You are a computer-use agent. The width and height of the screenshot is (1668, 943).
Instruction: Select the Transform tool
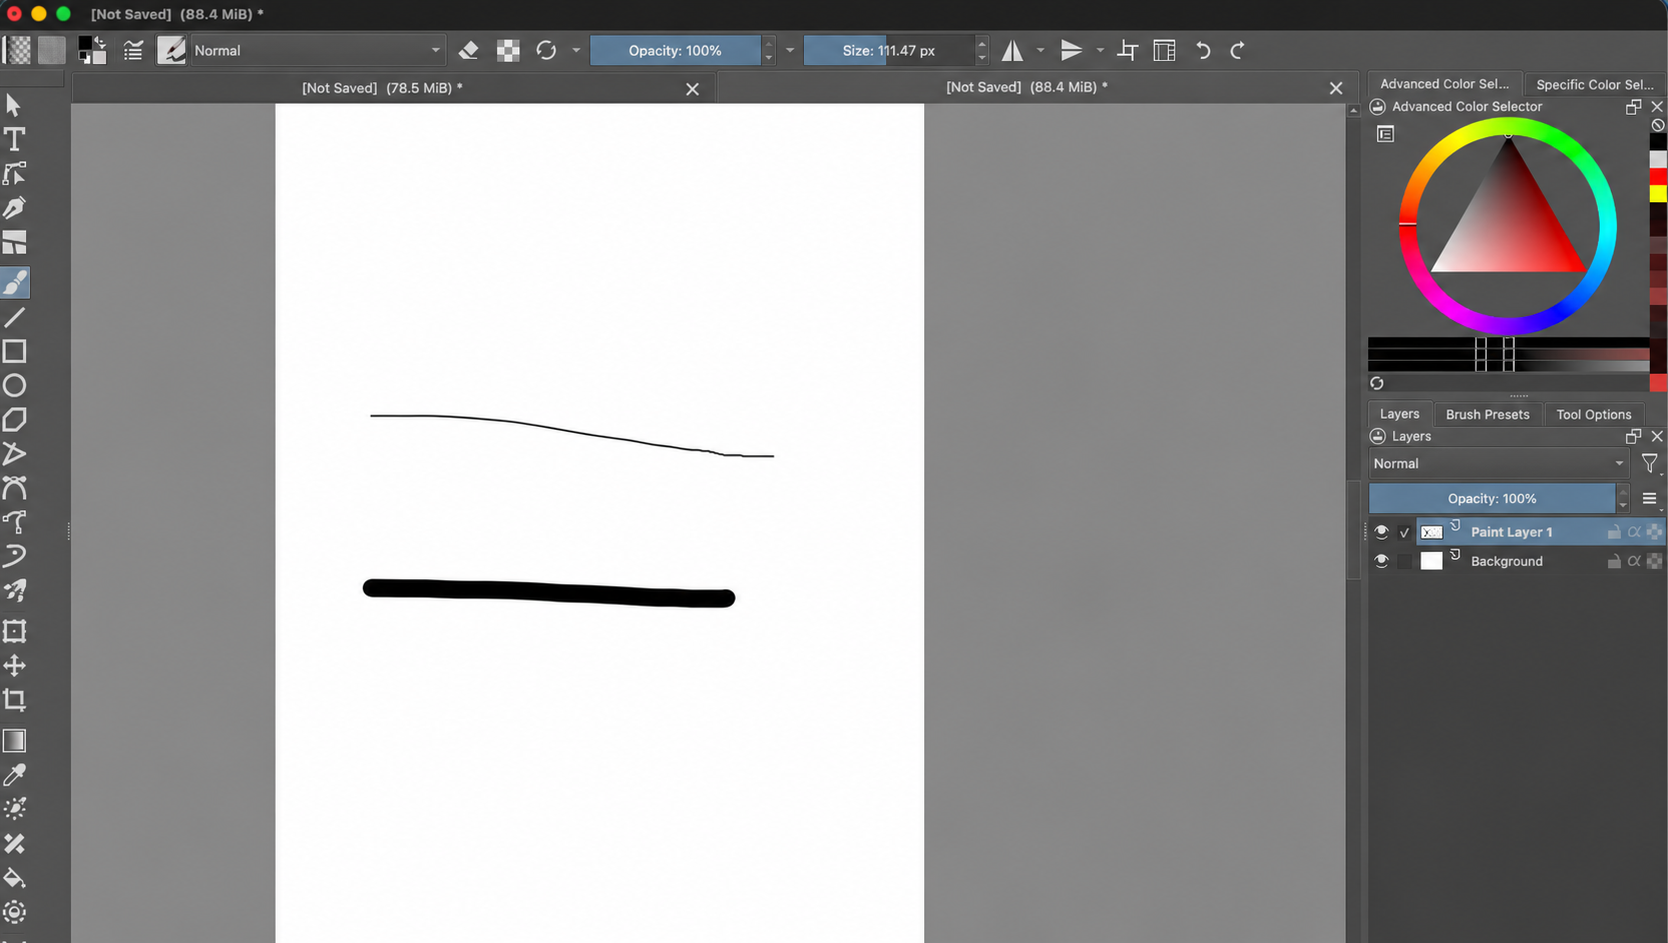15,631
